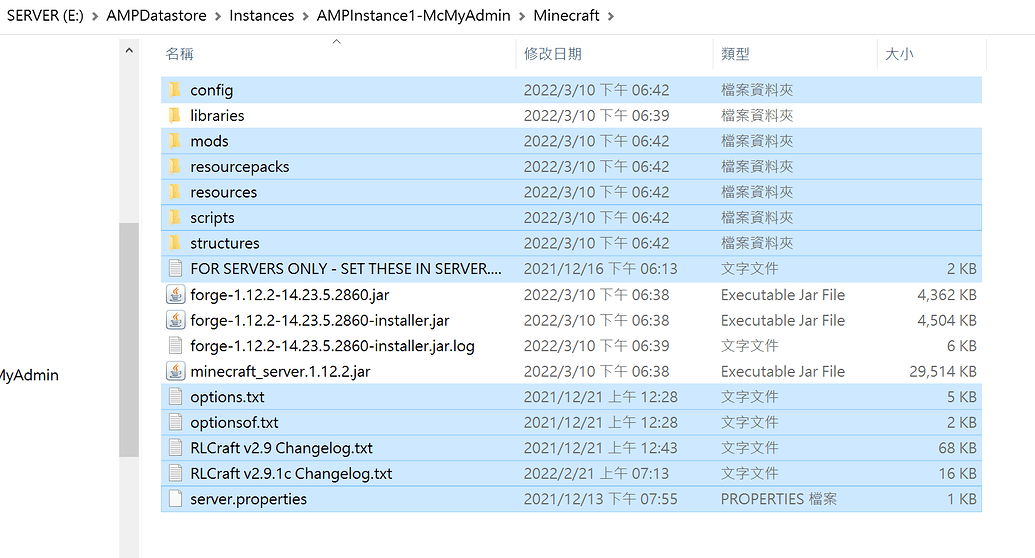This screenshot has height=558, width=1035.
Task: Click the 2021/12/16 下午 06:13 date cell
Action: pos(601,269)
